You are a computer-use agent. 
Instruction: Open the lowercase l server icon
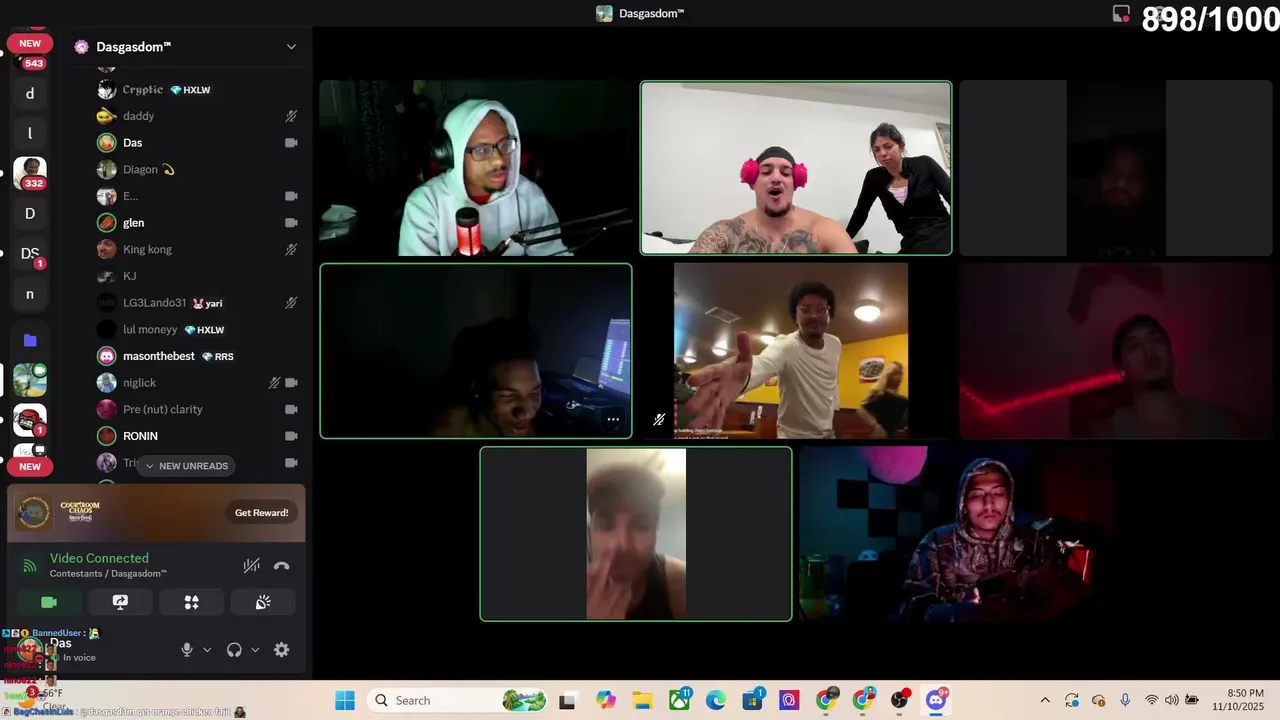pos(30,133)
